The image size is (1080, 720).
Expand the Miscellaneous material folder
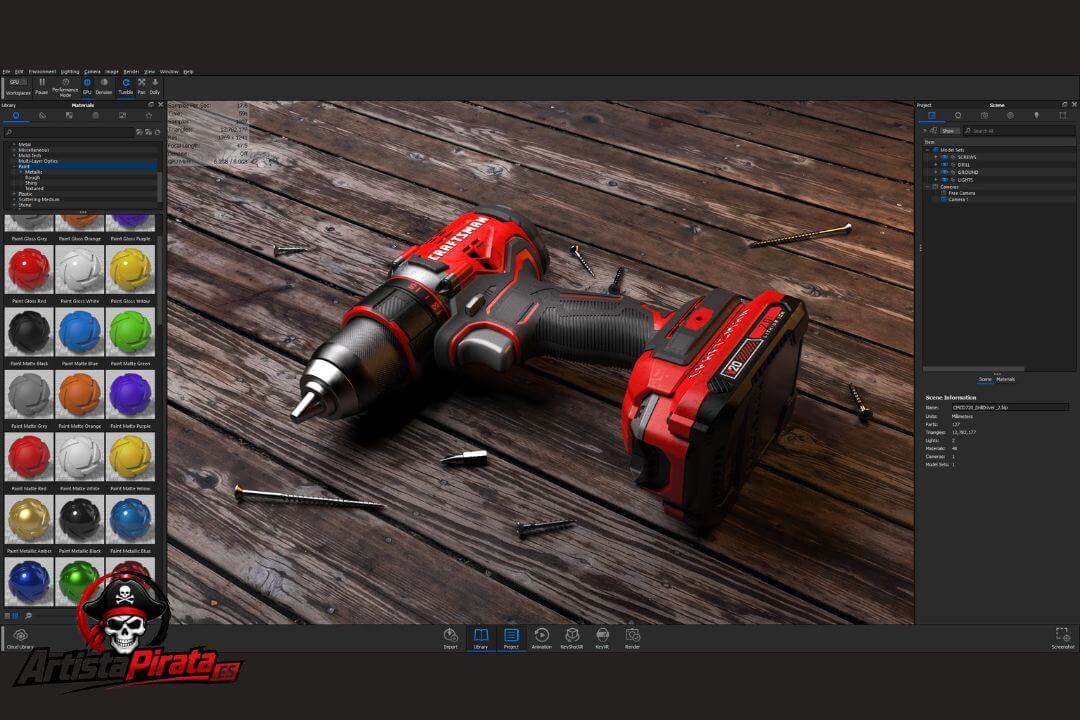[x=14, y=150]
